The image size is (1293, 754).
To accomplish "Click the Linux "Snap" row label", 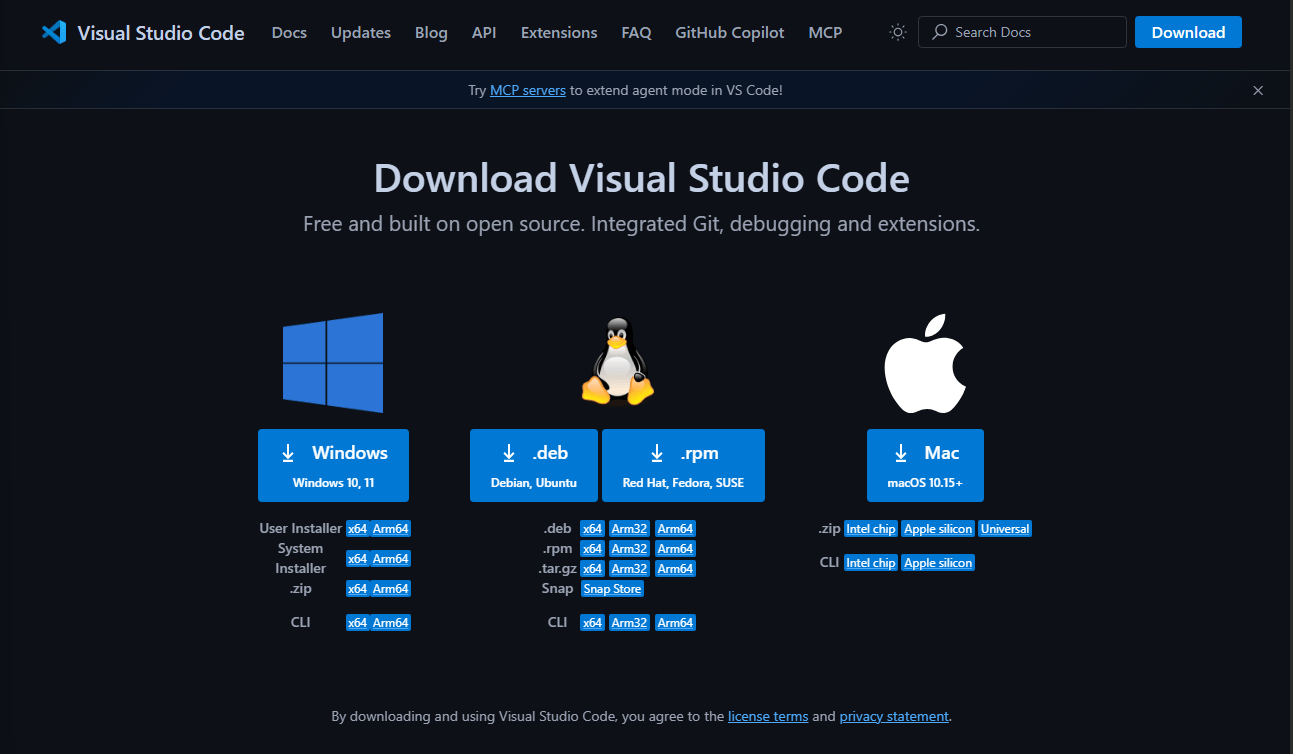I will (558, 589).
